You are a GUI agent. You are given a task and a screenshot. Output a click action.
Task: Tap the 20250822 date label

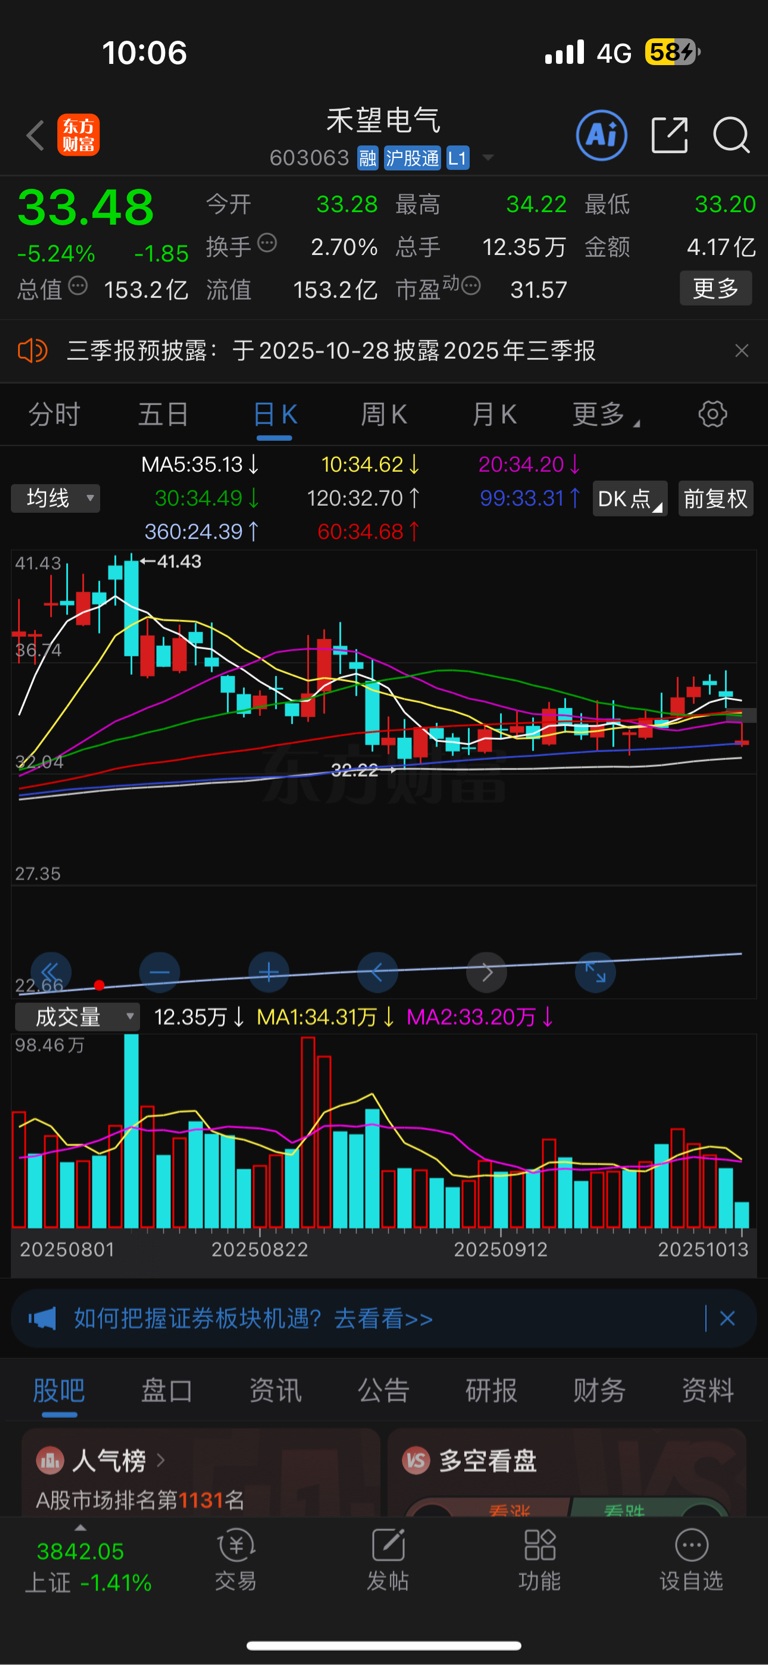[x=260, y=1249]
